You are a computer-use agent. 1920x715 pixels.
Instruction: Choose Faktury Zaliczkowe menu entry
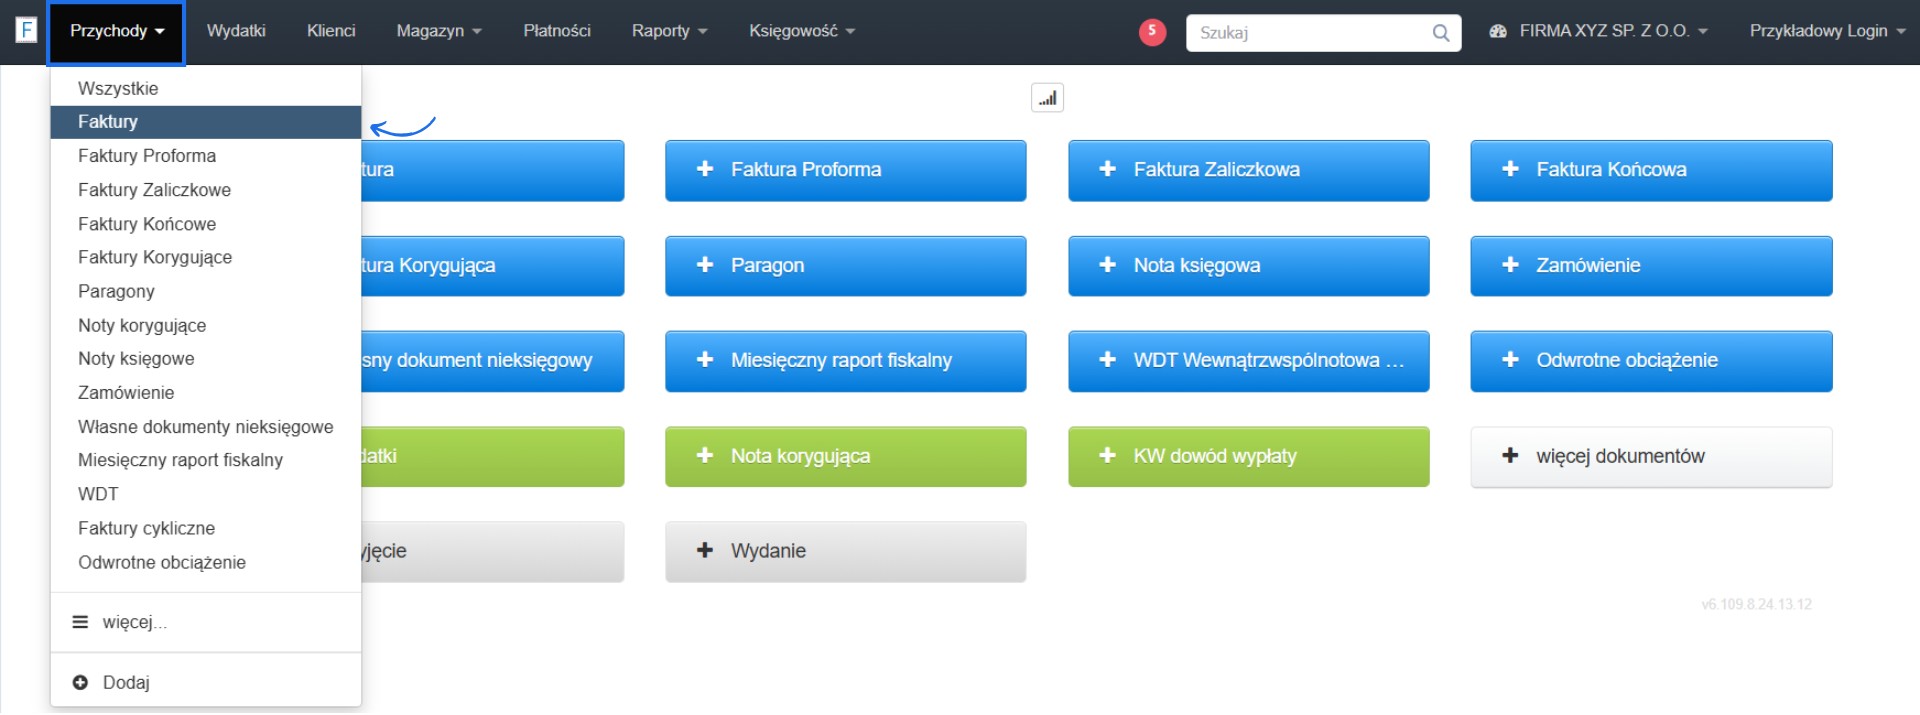point(206,190)
